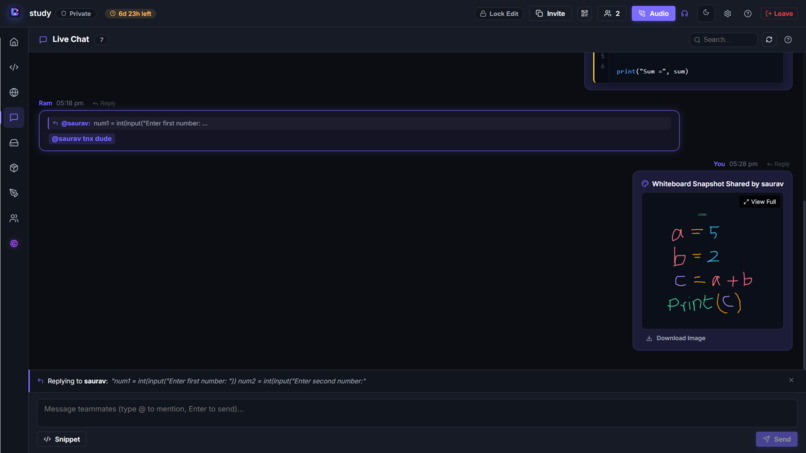Click the Private room badge
The image size is (806, 453).
coord(76,14)
